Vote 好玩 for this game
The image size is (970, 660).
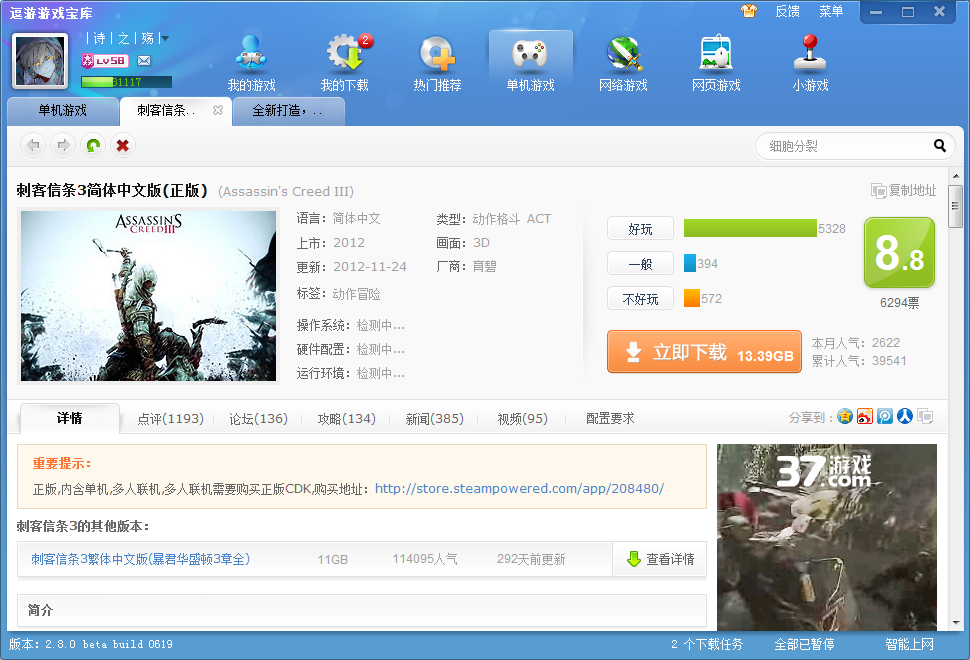coord(640,229)
